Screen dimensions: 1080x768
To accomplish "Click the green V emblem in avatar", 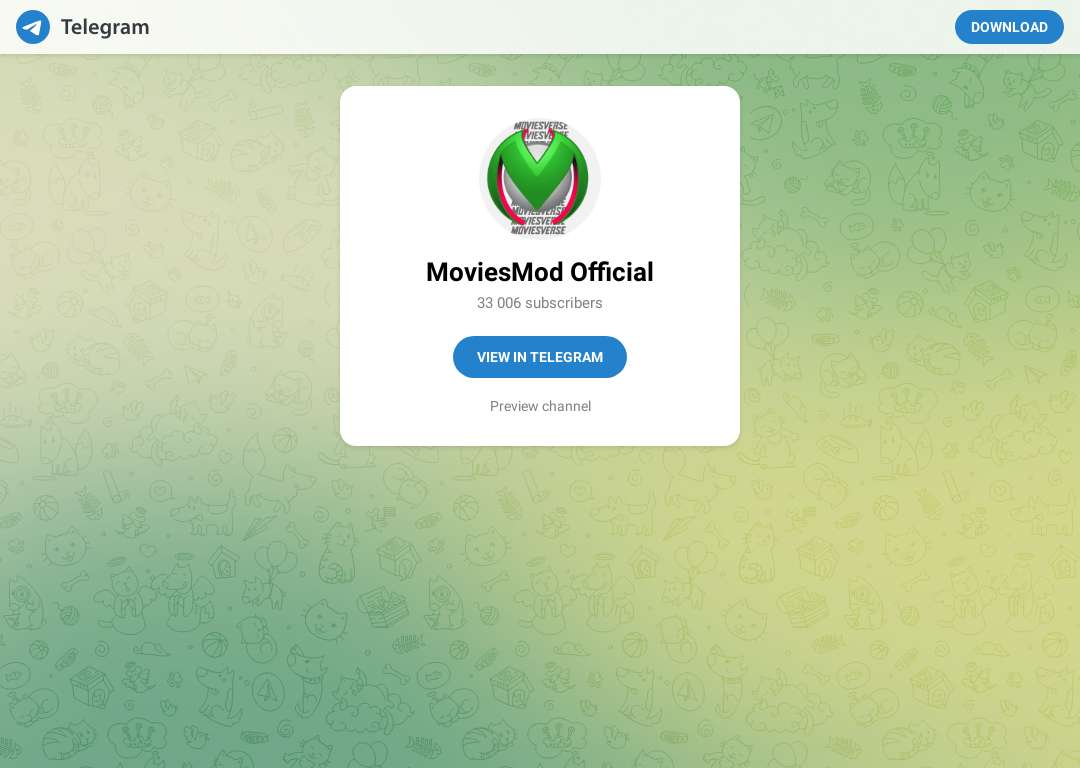I will click(538, 172).
